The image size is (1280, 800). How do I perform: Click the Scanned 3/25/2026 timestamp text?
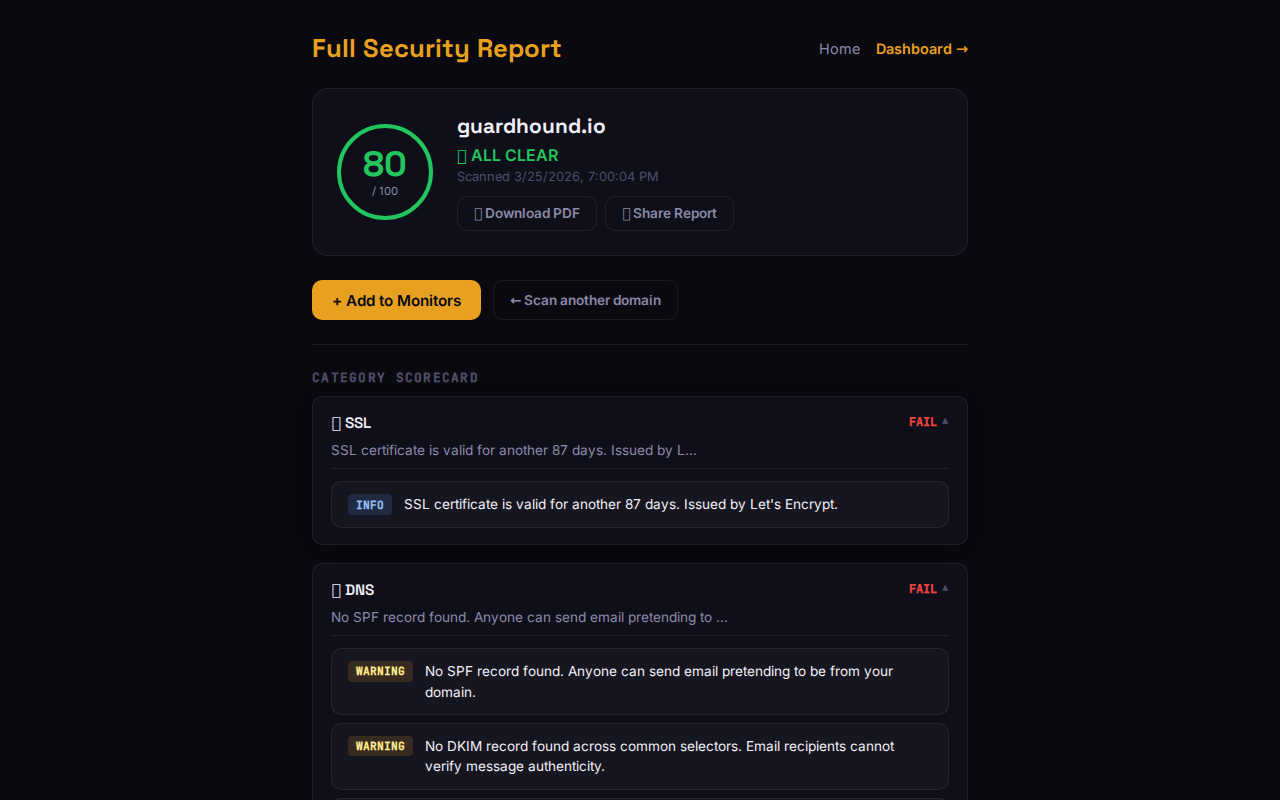tap(557, 177)
